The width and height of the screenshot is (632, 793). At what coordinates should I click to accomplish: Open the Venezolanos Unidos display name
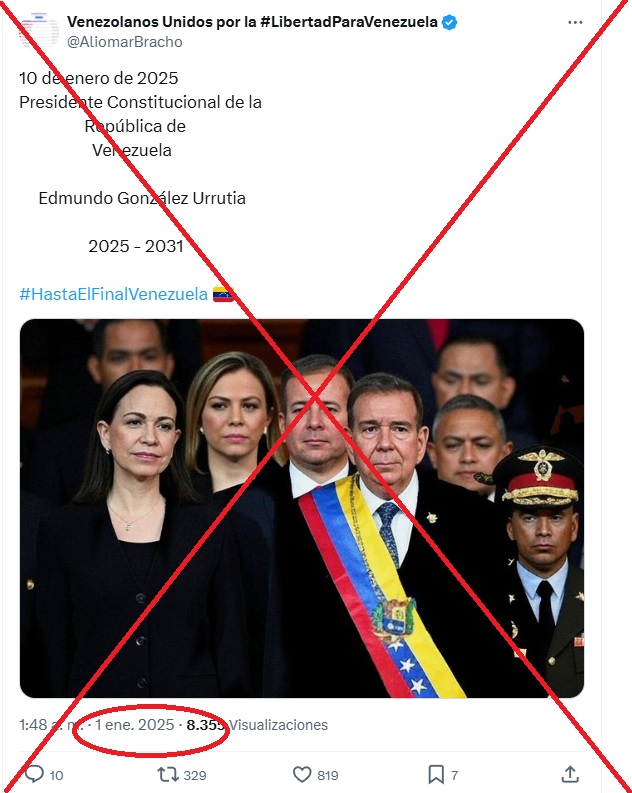(252, 22)
